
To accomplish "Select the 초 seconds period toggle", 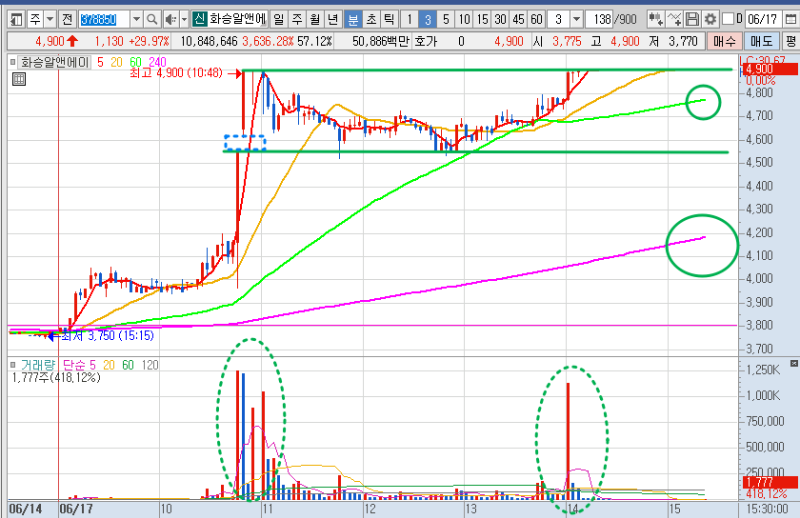I will [x=371, y=19].
